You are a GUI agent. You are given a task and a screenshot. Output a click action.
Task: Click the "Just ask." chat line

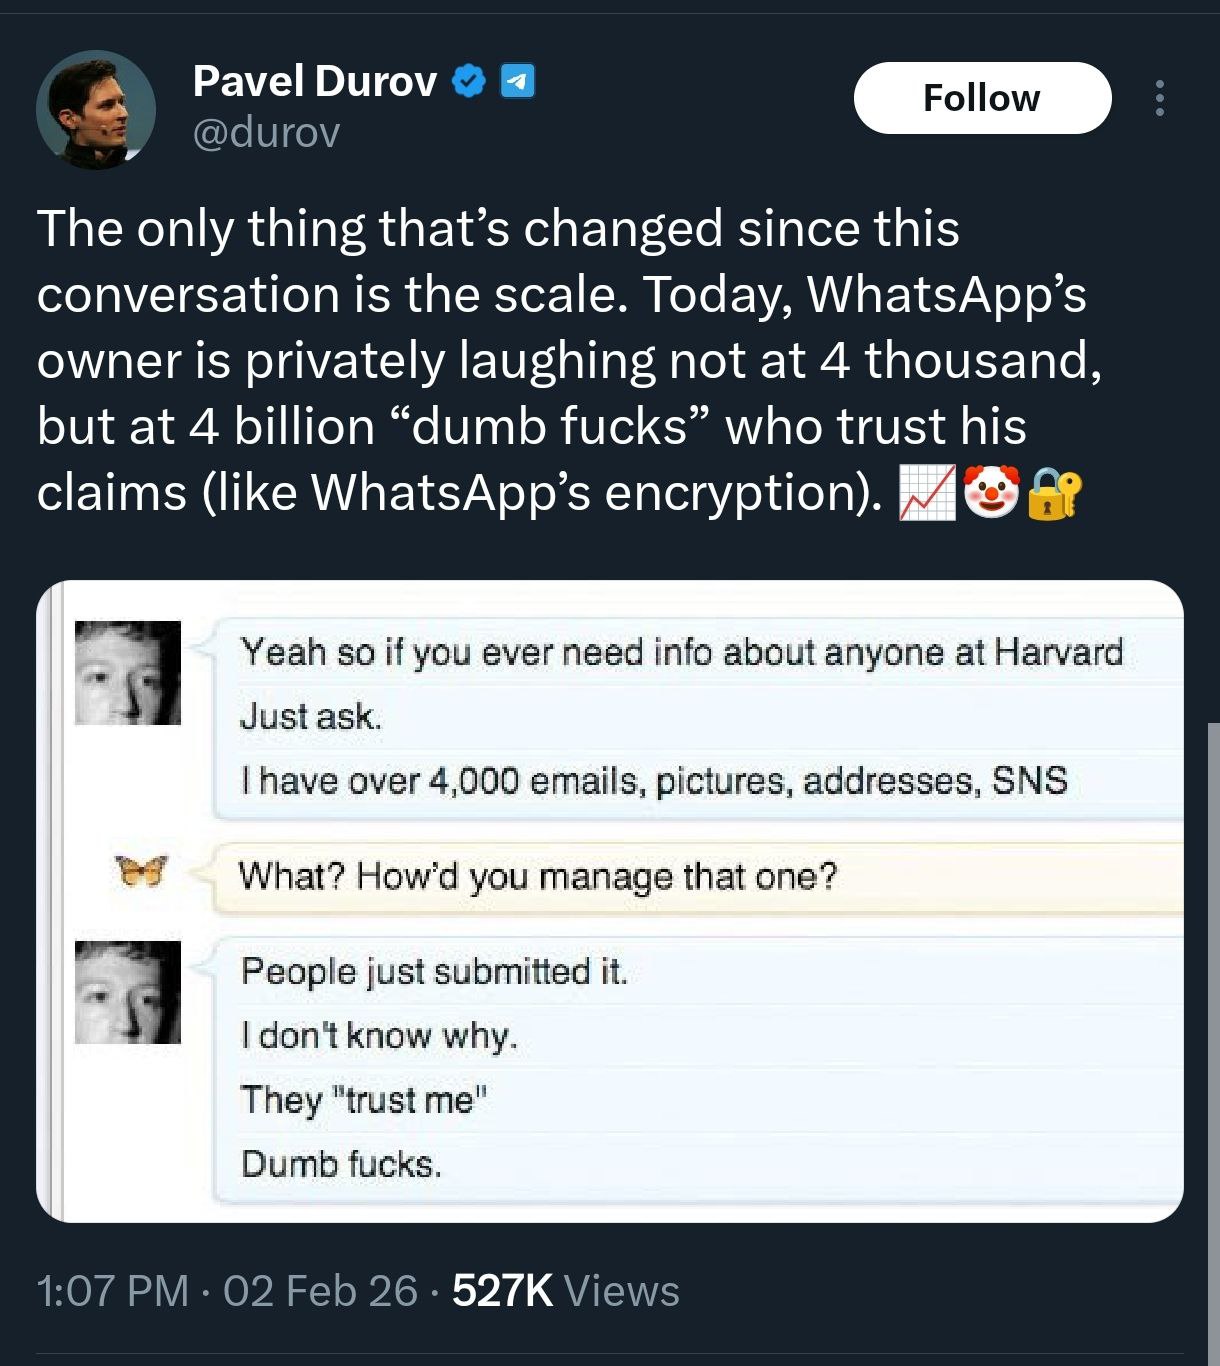[x=311, y=717]
